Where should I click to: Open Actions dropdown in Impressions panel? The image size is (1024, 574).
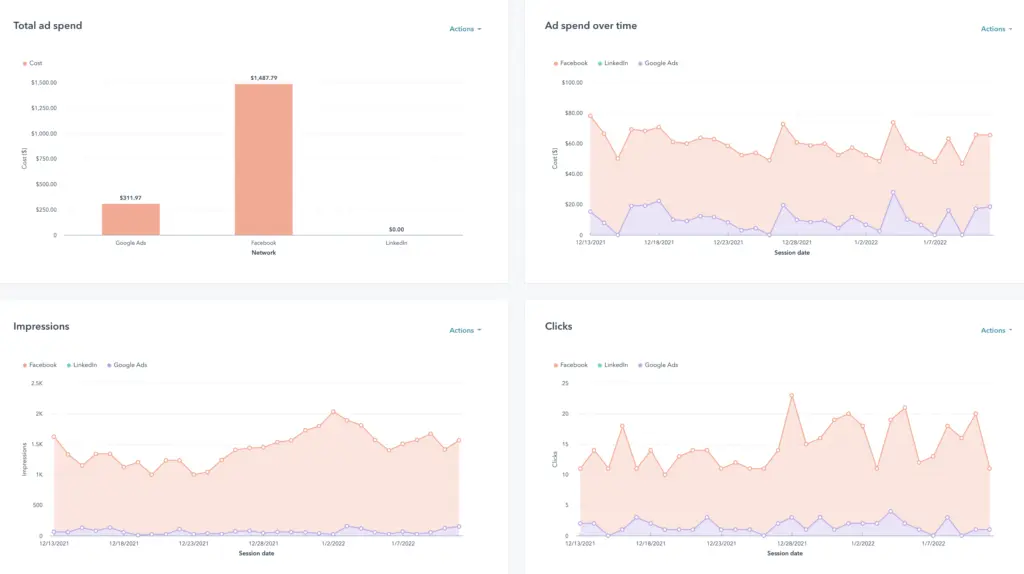(465, 330)
